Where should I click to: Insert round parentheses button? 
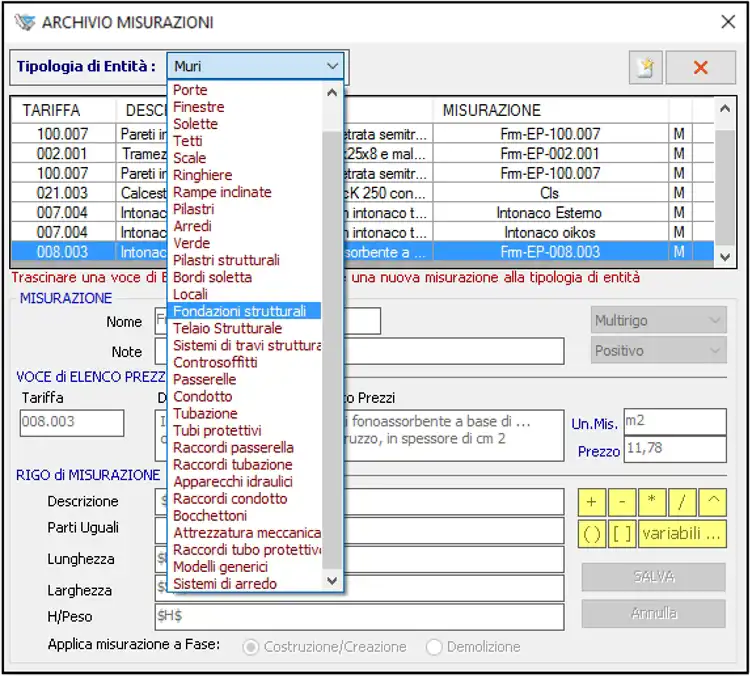592,533
